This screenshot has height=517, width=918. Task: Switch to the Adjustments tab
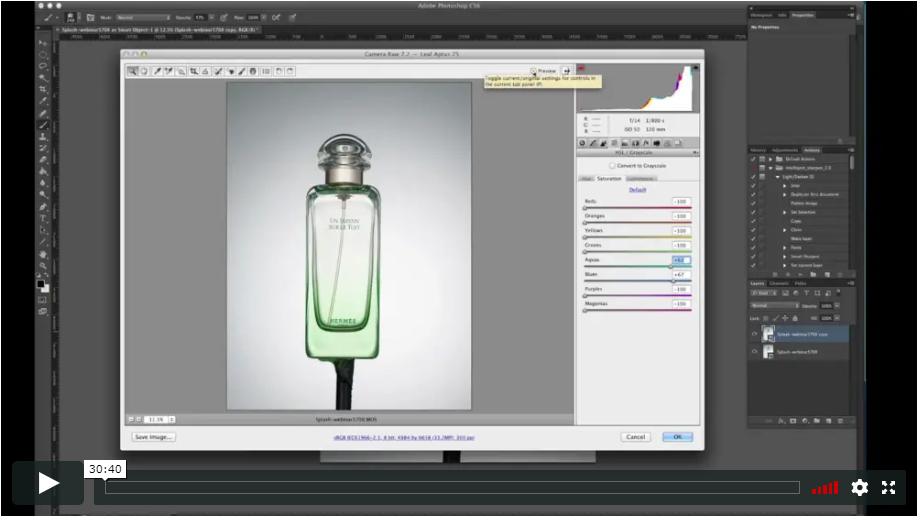click(785, 150)
